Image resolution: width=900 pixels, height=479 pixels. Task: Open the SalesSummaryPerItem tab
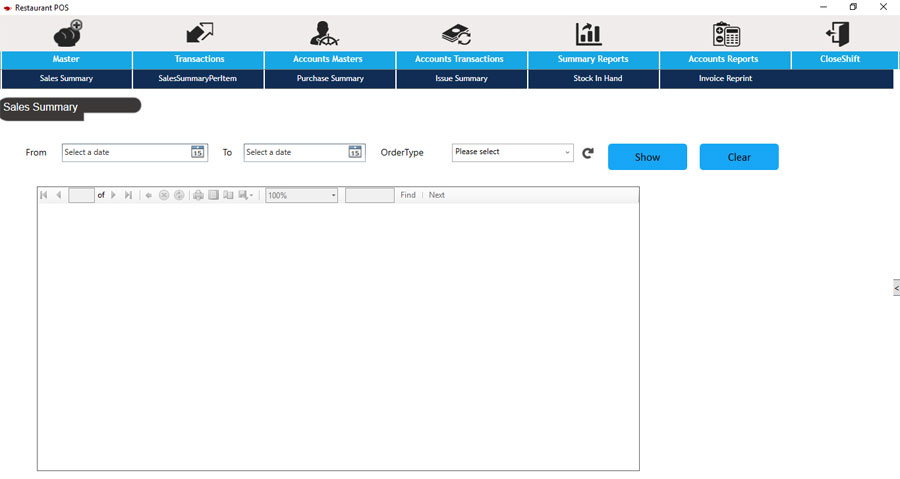point(198,78)
